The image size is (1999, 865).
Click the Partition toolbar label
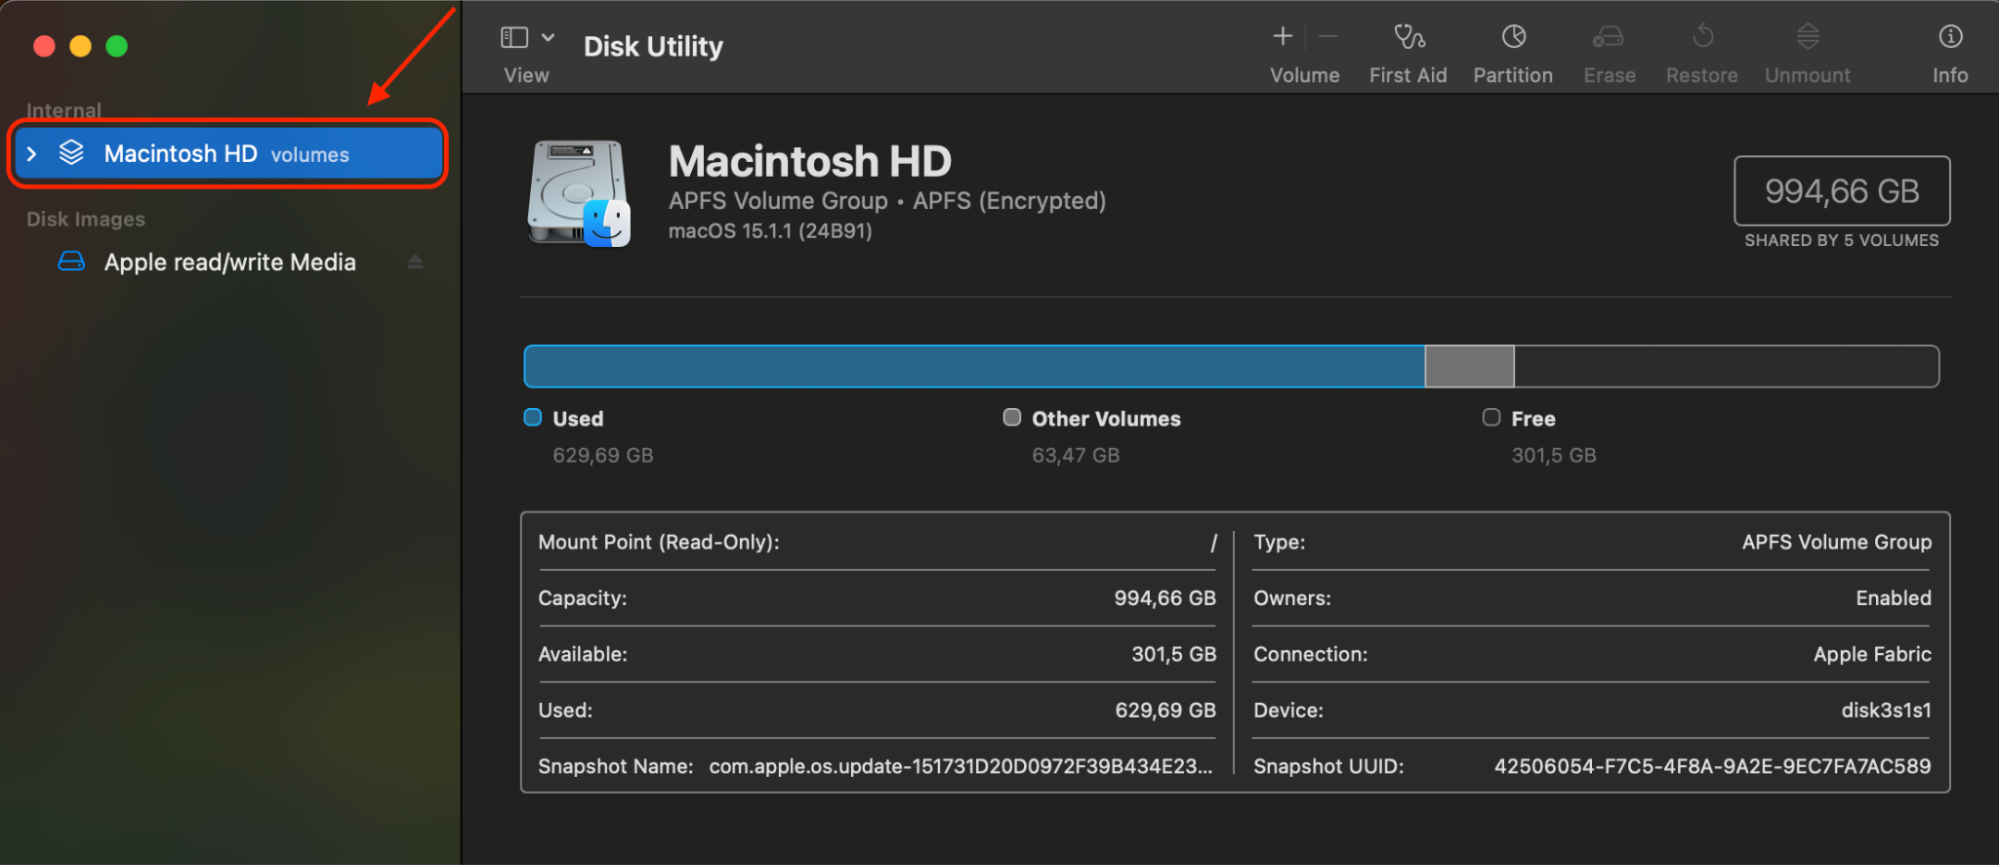[x=1513, y=76]
